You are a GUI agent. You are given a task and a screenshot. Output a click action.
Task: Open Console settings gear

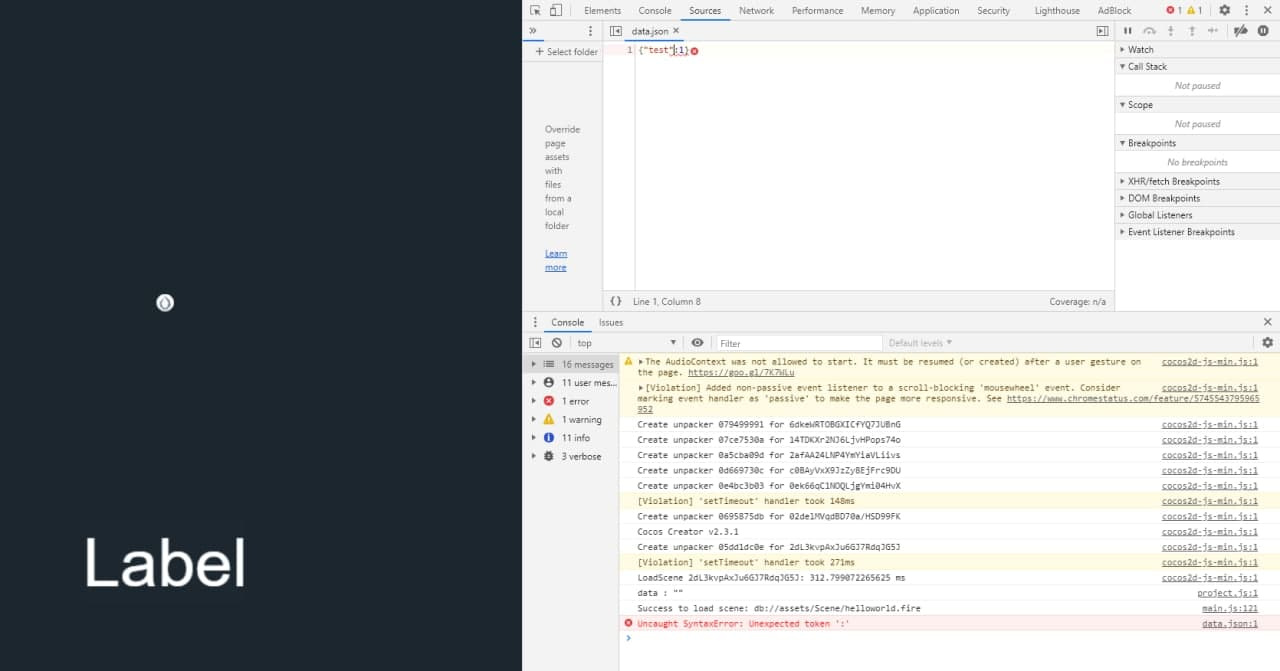[1267, 343]
